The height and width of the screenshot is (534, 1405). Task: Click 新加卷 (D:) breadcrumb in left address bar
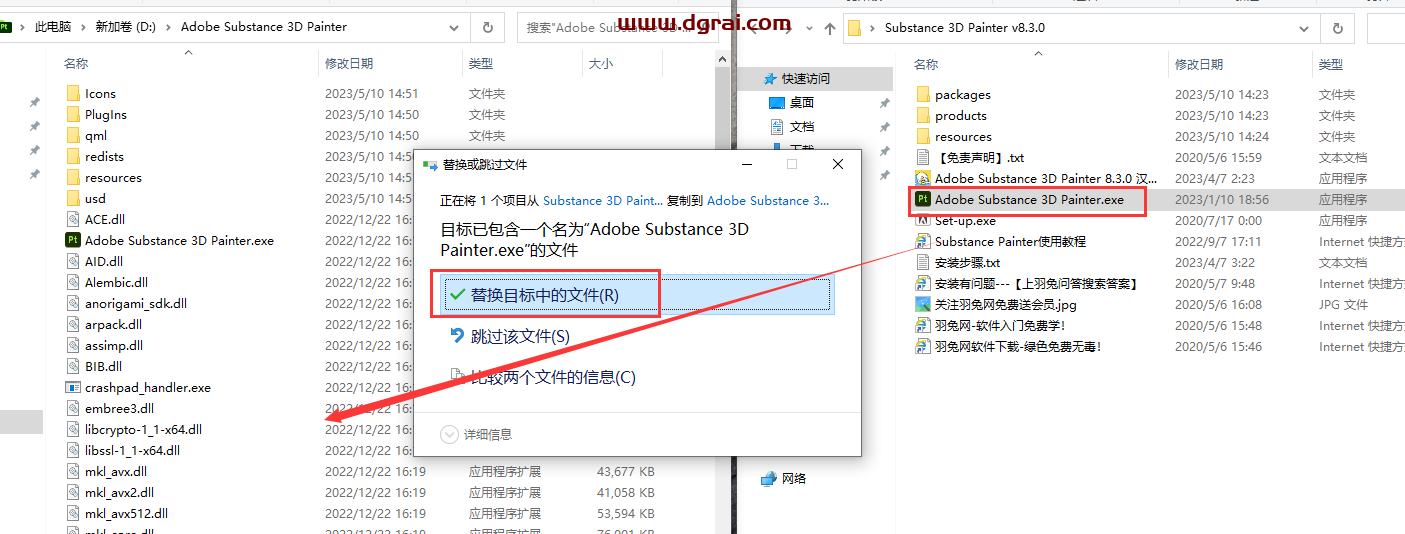(x=126, y=27)
